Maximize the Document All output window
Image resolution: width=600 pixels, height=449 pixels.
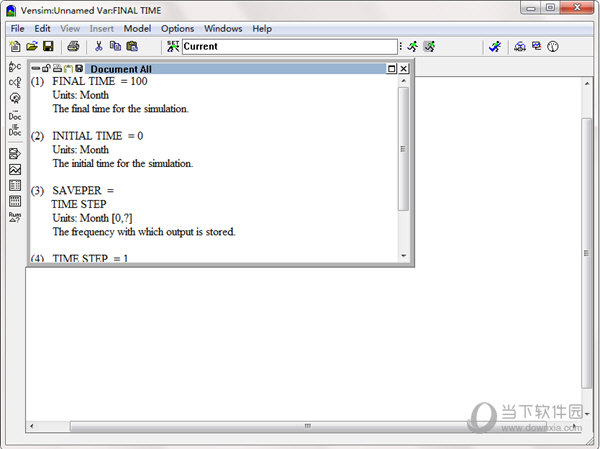(x=392, y=69)
